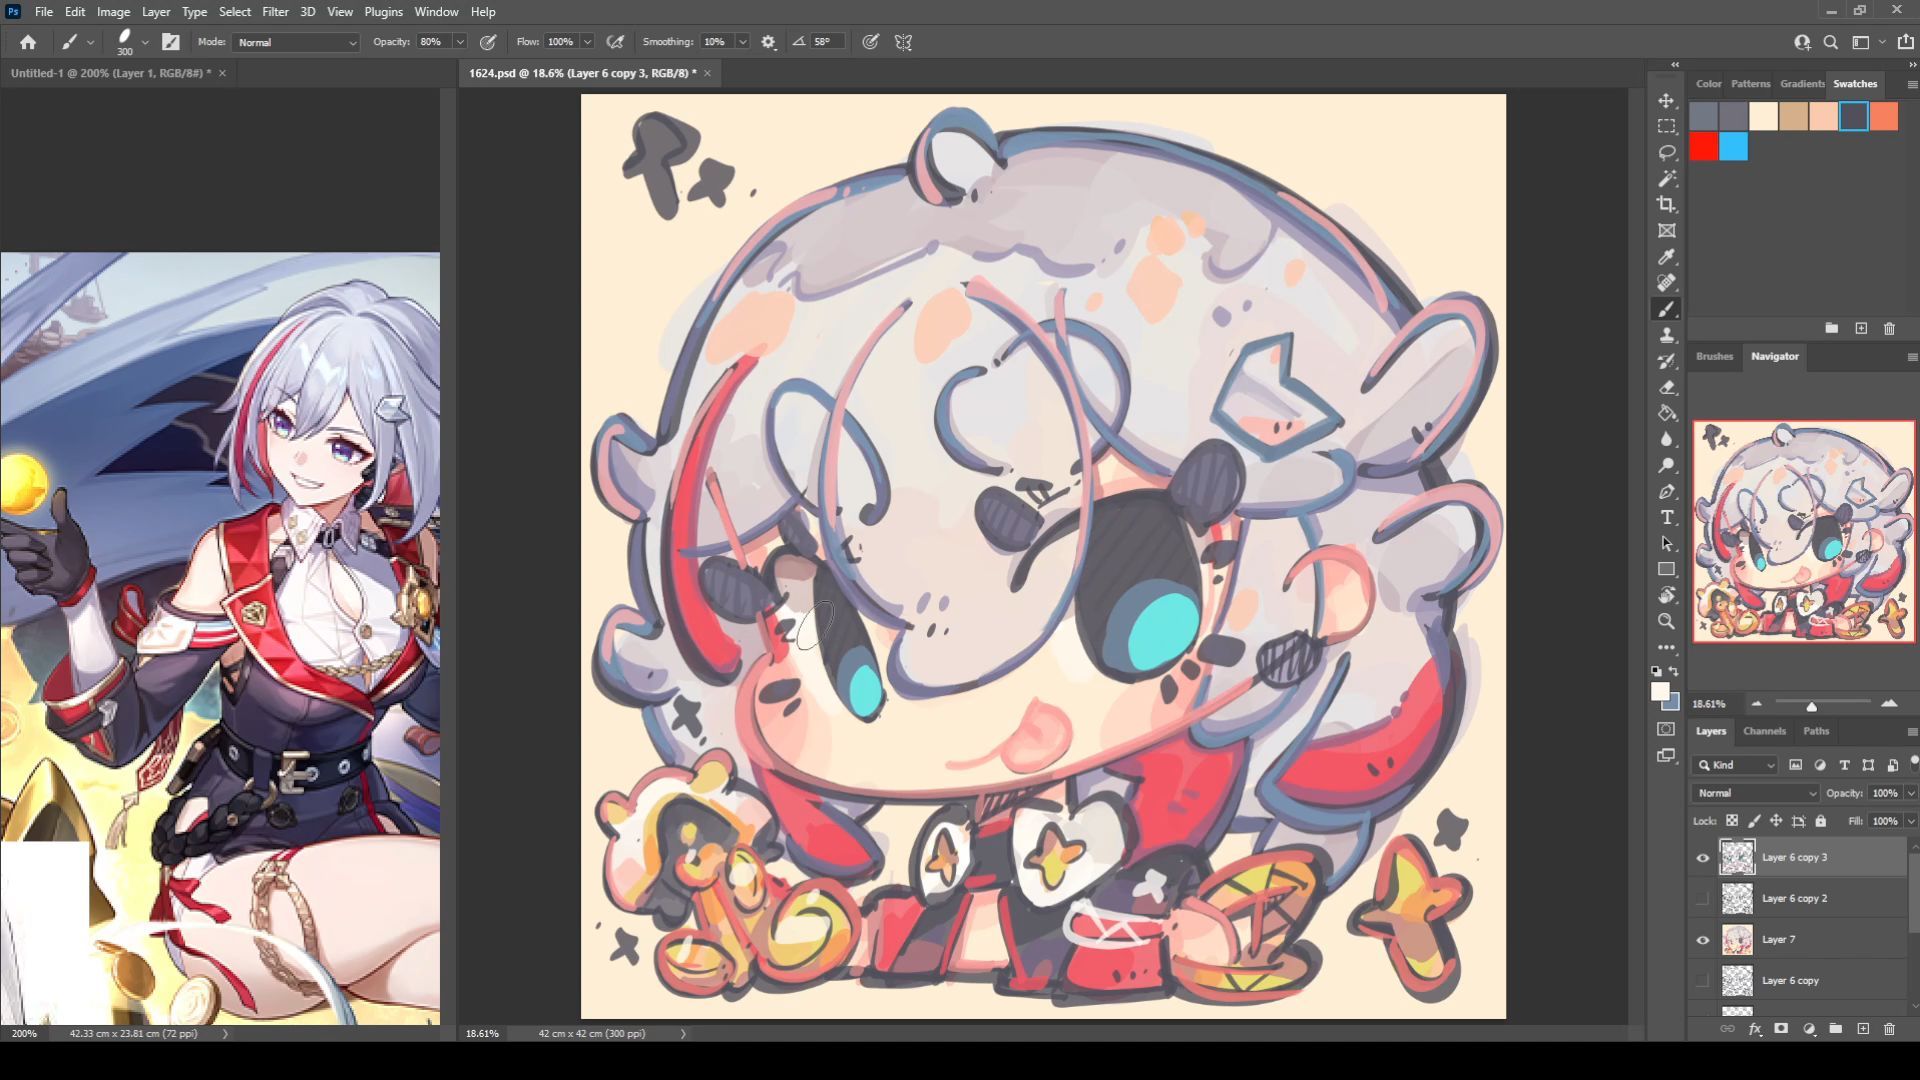Toggle airbrush-style build-up in options bar
The width and height of the screenshot is (1920, 1080).
point(616,42)
